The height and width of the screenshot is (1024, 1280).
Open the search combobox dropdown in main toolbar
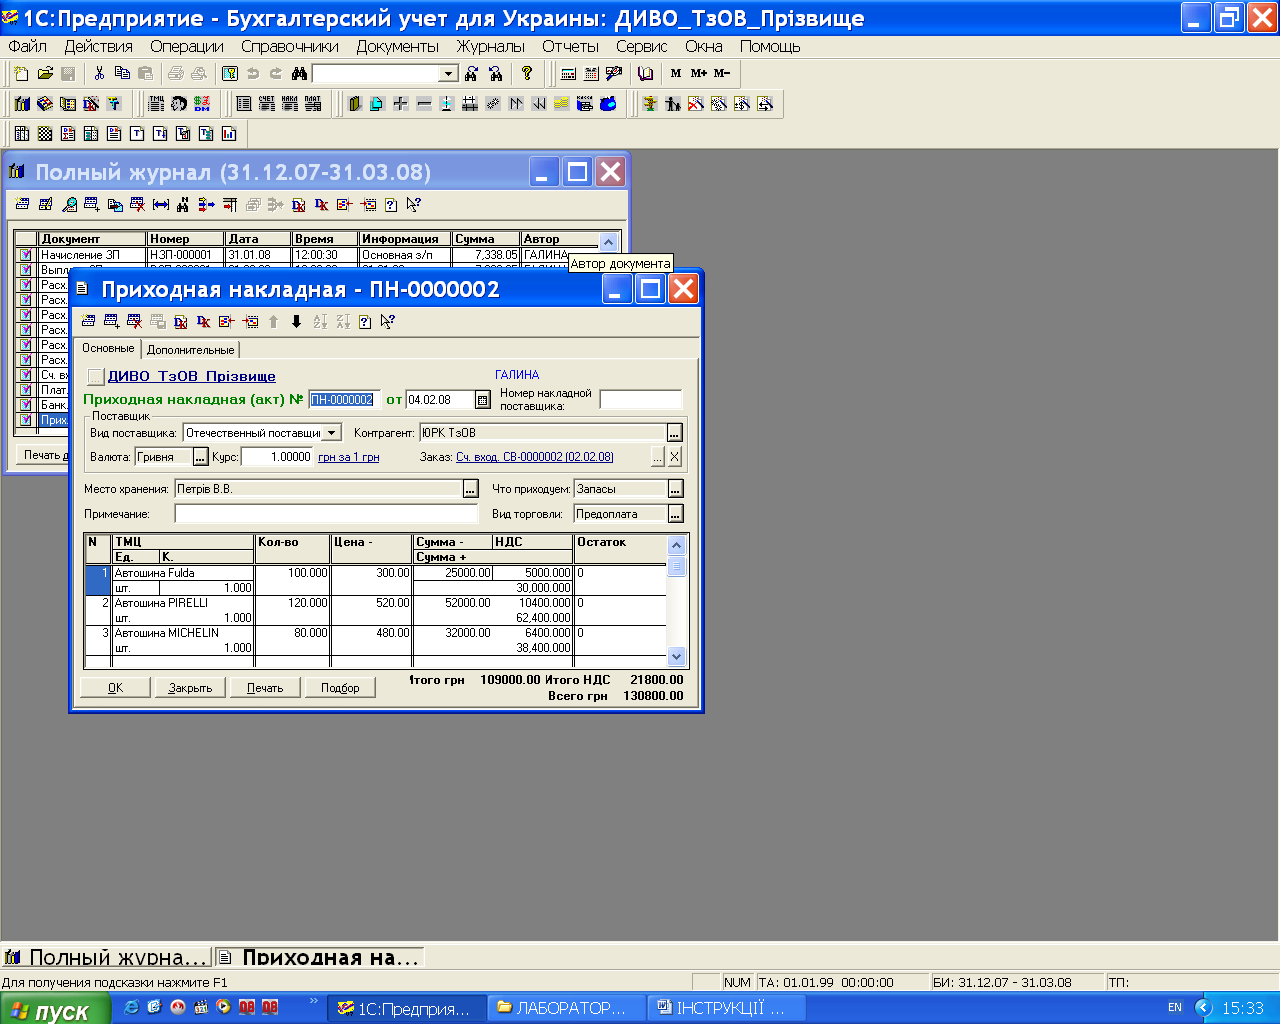pos(448,73)
